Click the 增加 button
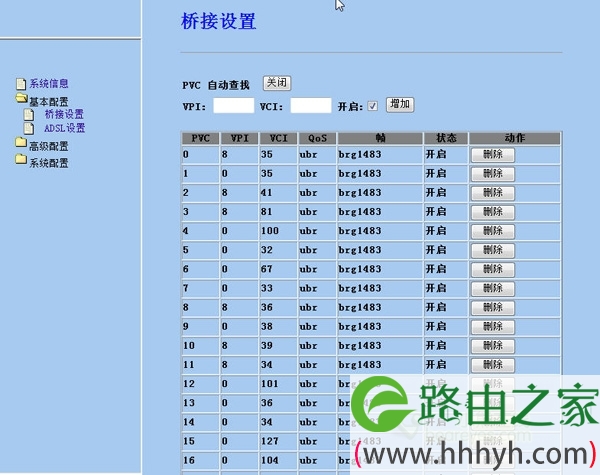Viewport: 600px width, 475px height. tap(400, 104)
